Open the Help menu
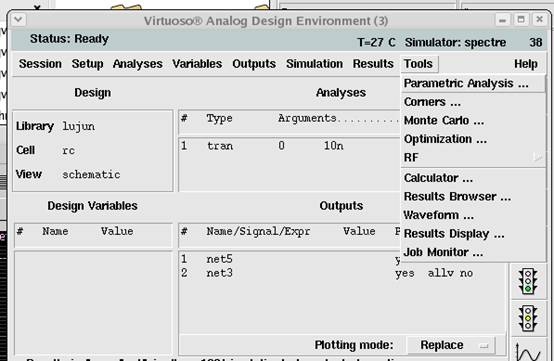This screenshot has height=361, width=554. click(x=526, y=64)
